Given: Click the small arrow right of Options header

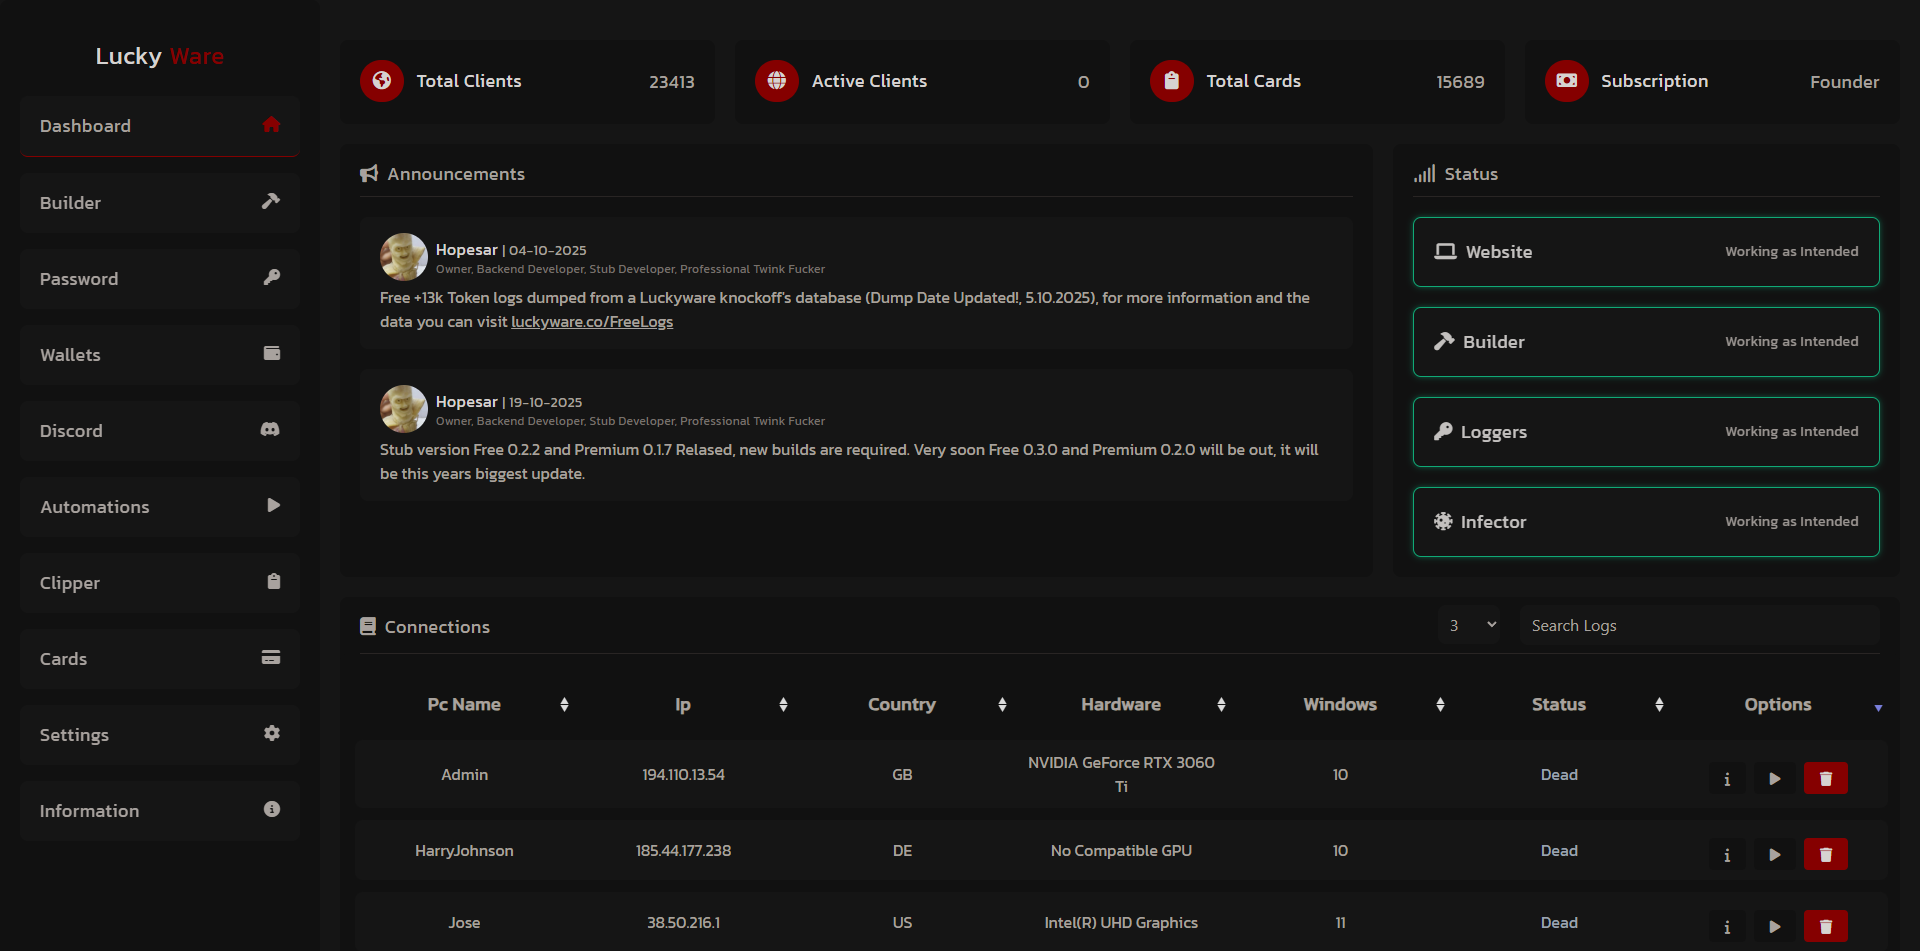Looking at the screenshot, I should pyautogui.click(x=1878, y=708).
